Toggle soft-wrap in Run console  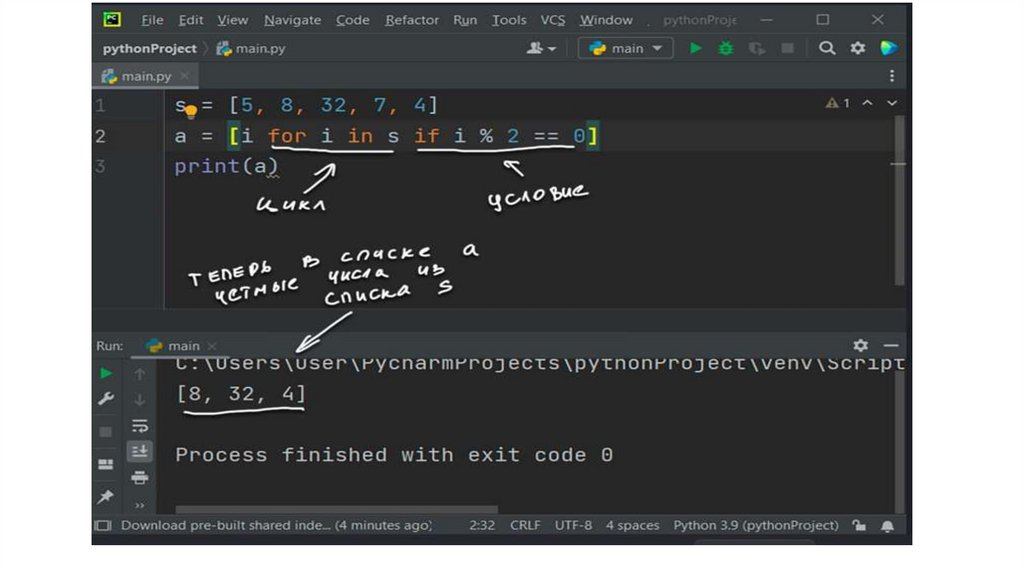(x=139, y=426)
